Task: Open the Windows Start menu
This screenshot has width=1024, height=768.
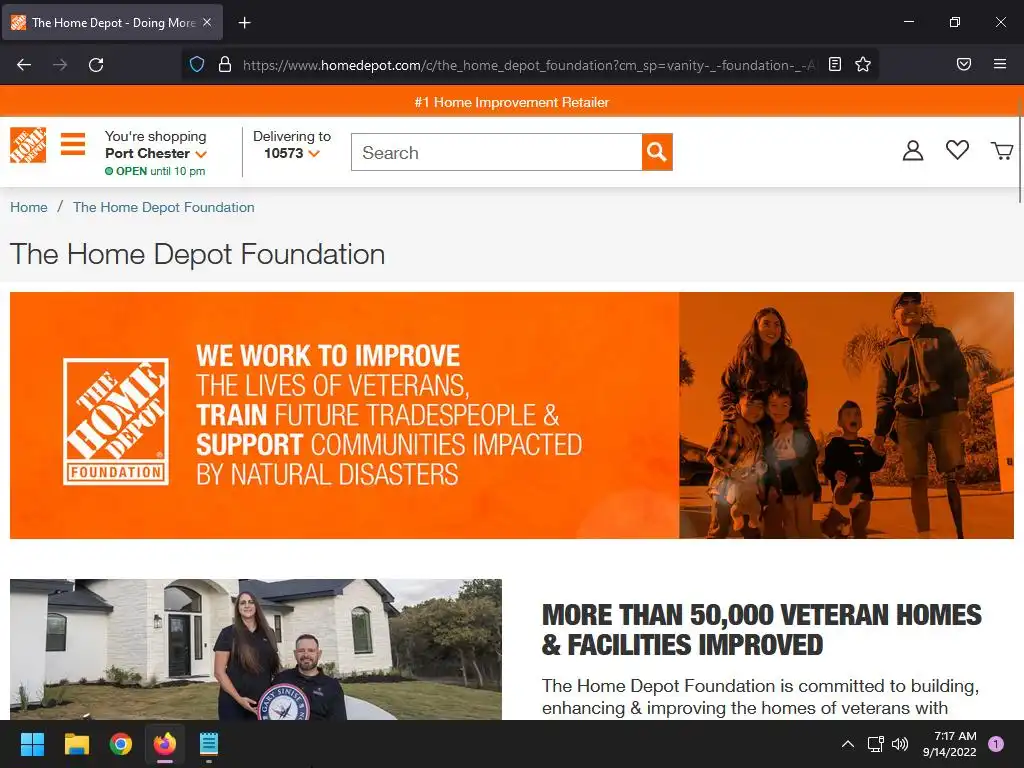Action: (x=32, y=744)
